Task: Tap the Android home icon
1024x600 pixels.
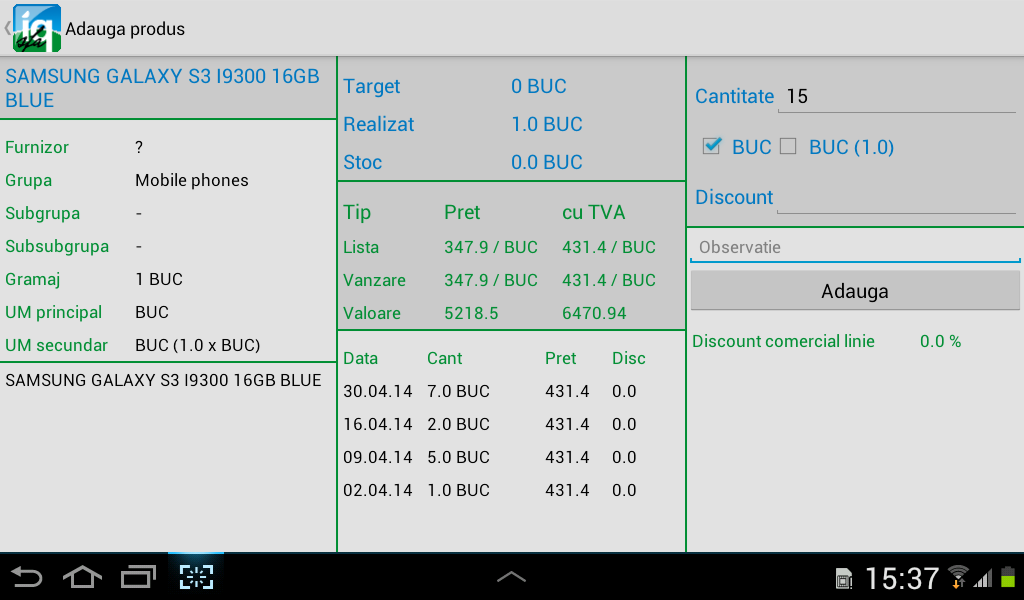Action: click(82, 577)
